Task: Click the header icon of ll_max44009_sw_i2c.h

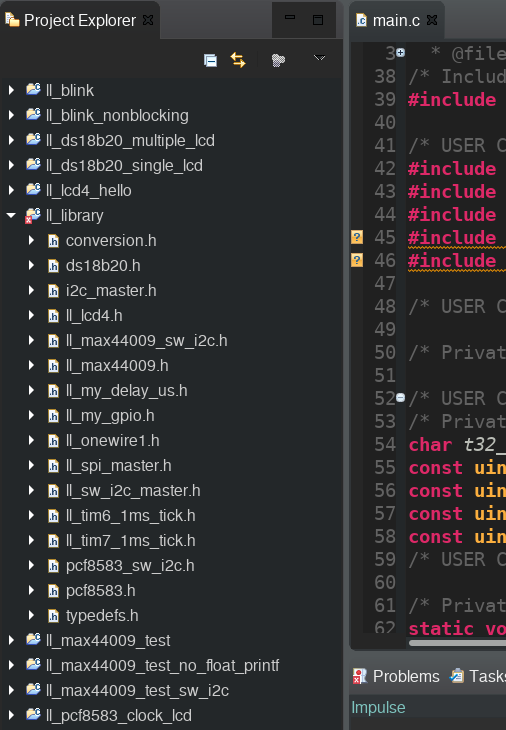Action: click(x=53, y=341)
